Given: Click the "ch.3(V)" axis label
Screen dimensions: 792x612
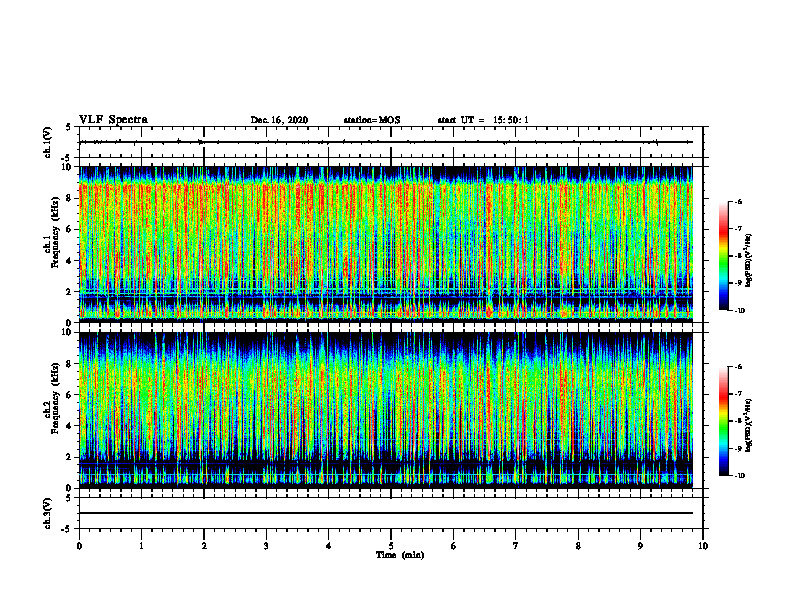Looking at the screenshot, I should (48, 514).
